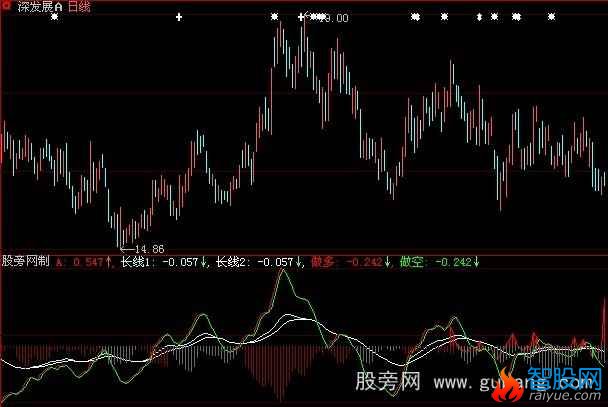The image size is (608, 407).
Task: Open the rightmost asterisk info marker
Action: click(551, 17)
